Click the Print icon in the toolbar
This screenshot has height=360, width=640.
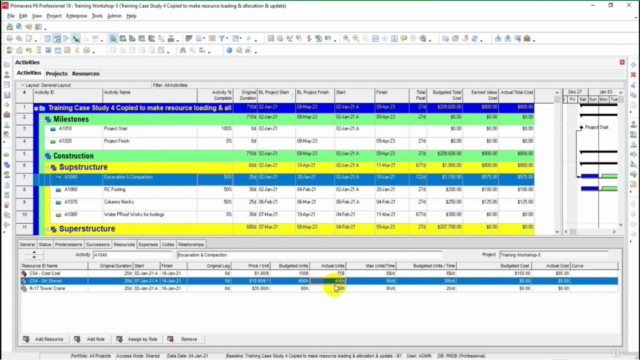[x=9, y=39]
